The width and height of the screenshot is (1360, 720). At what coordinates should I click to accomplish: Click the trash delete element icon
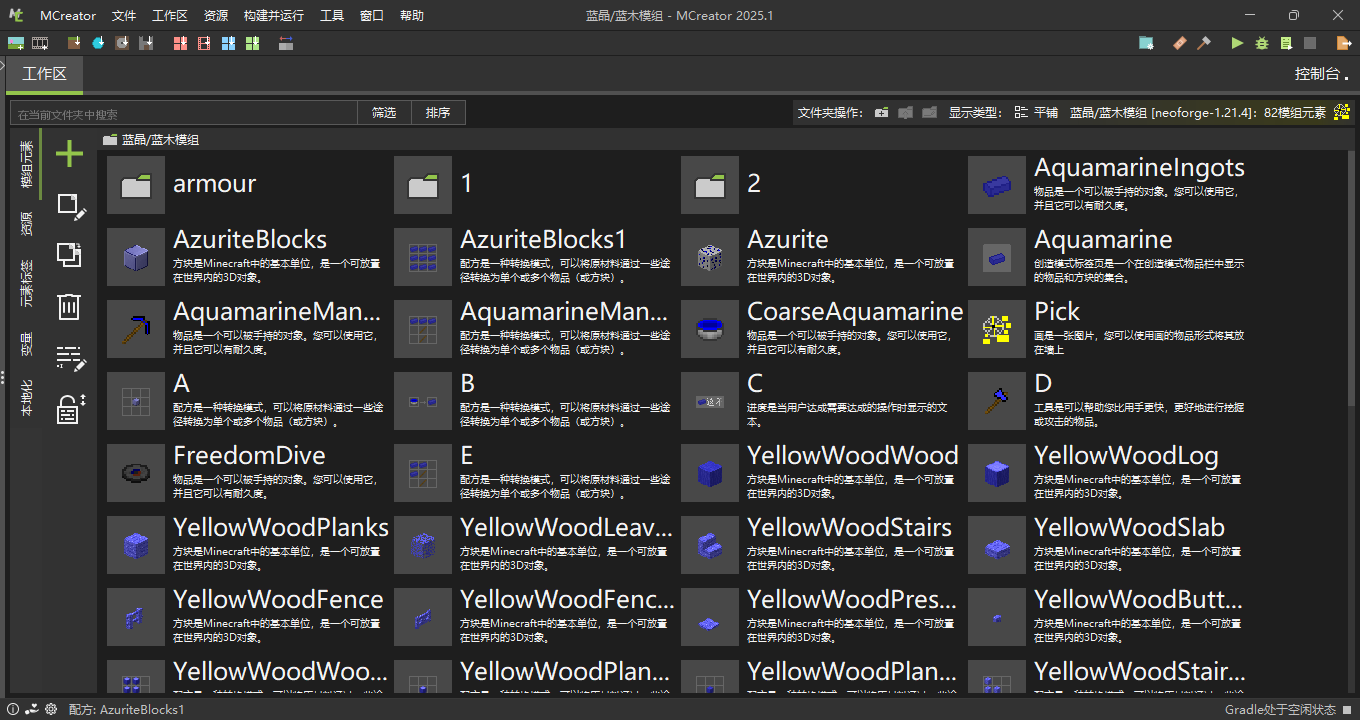click(x=69, y=306)
